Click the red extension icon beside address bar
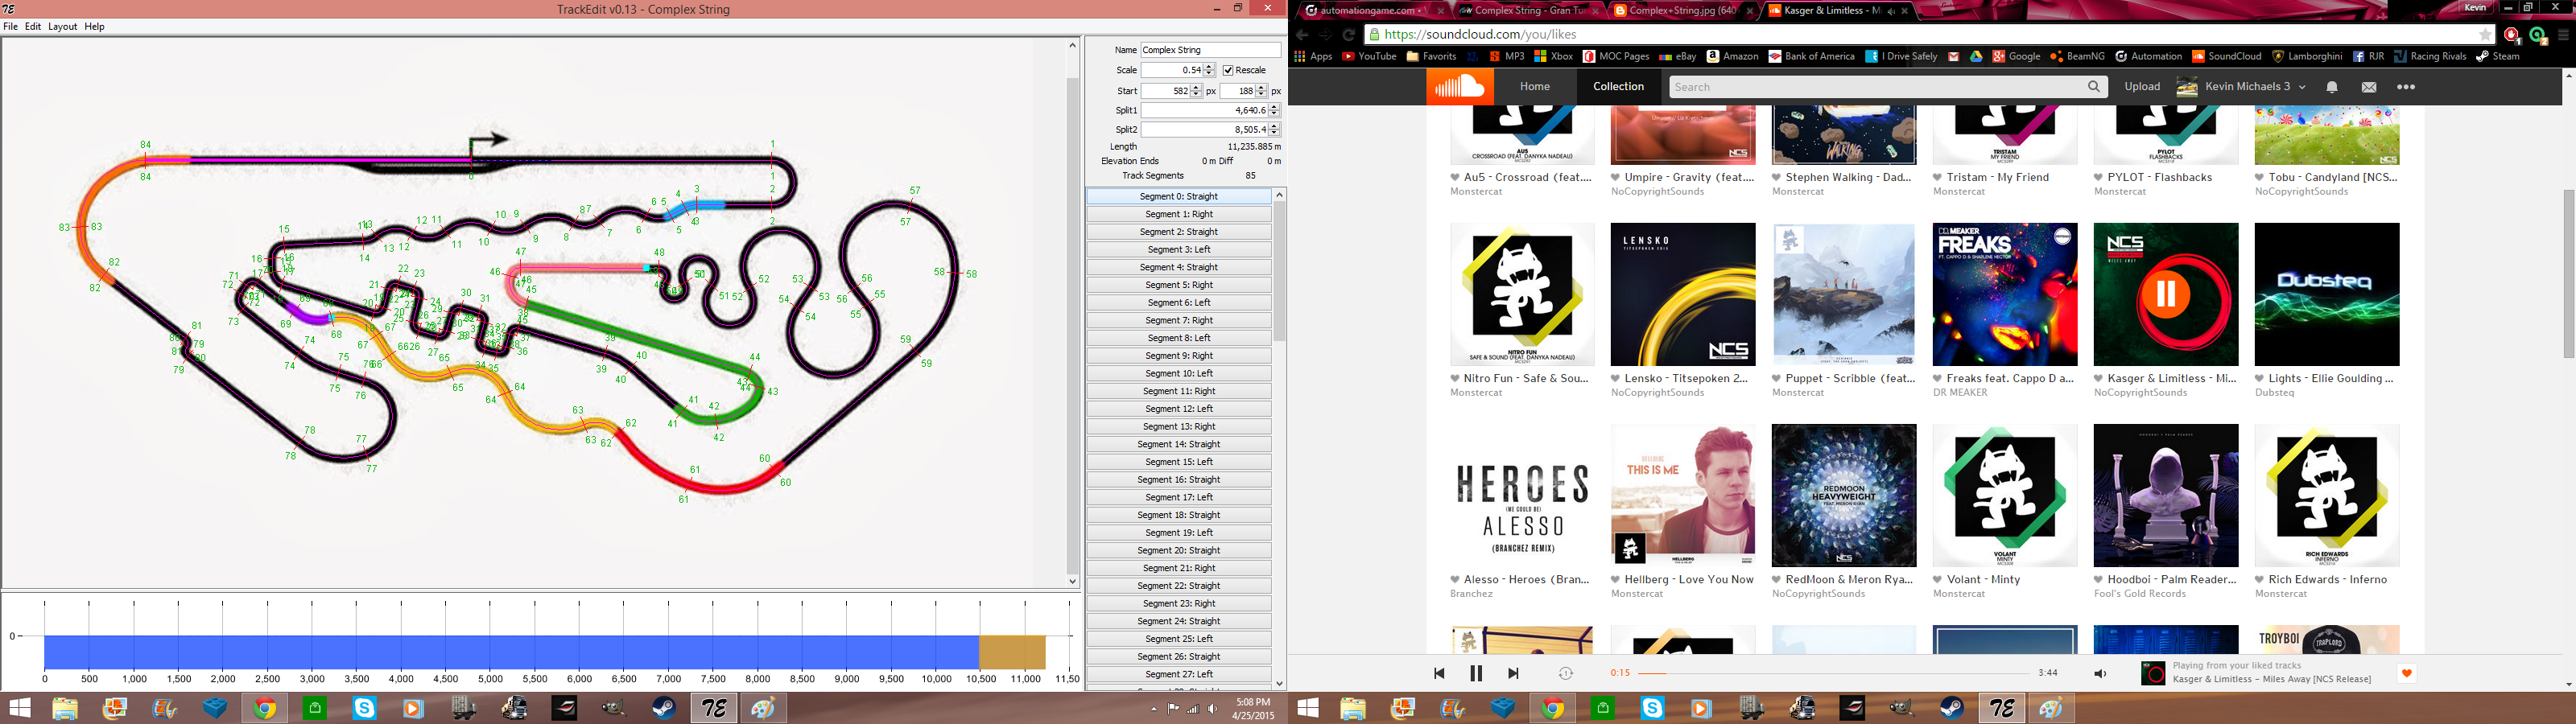Image resolution: width=2576 pixels, height=724 pixels. pos(2512,35)
